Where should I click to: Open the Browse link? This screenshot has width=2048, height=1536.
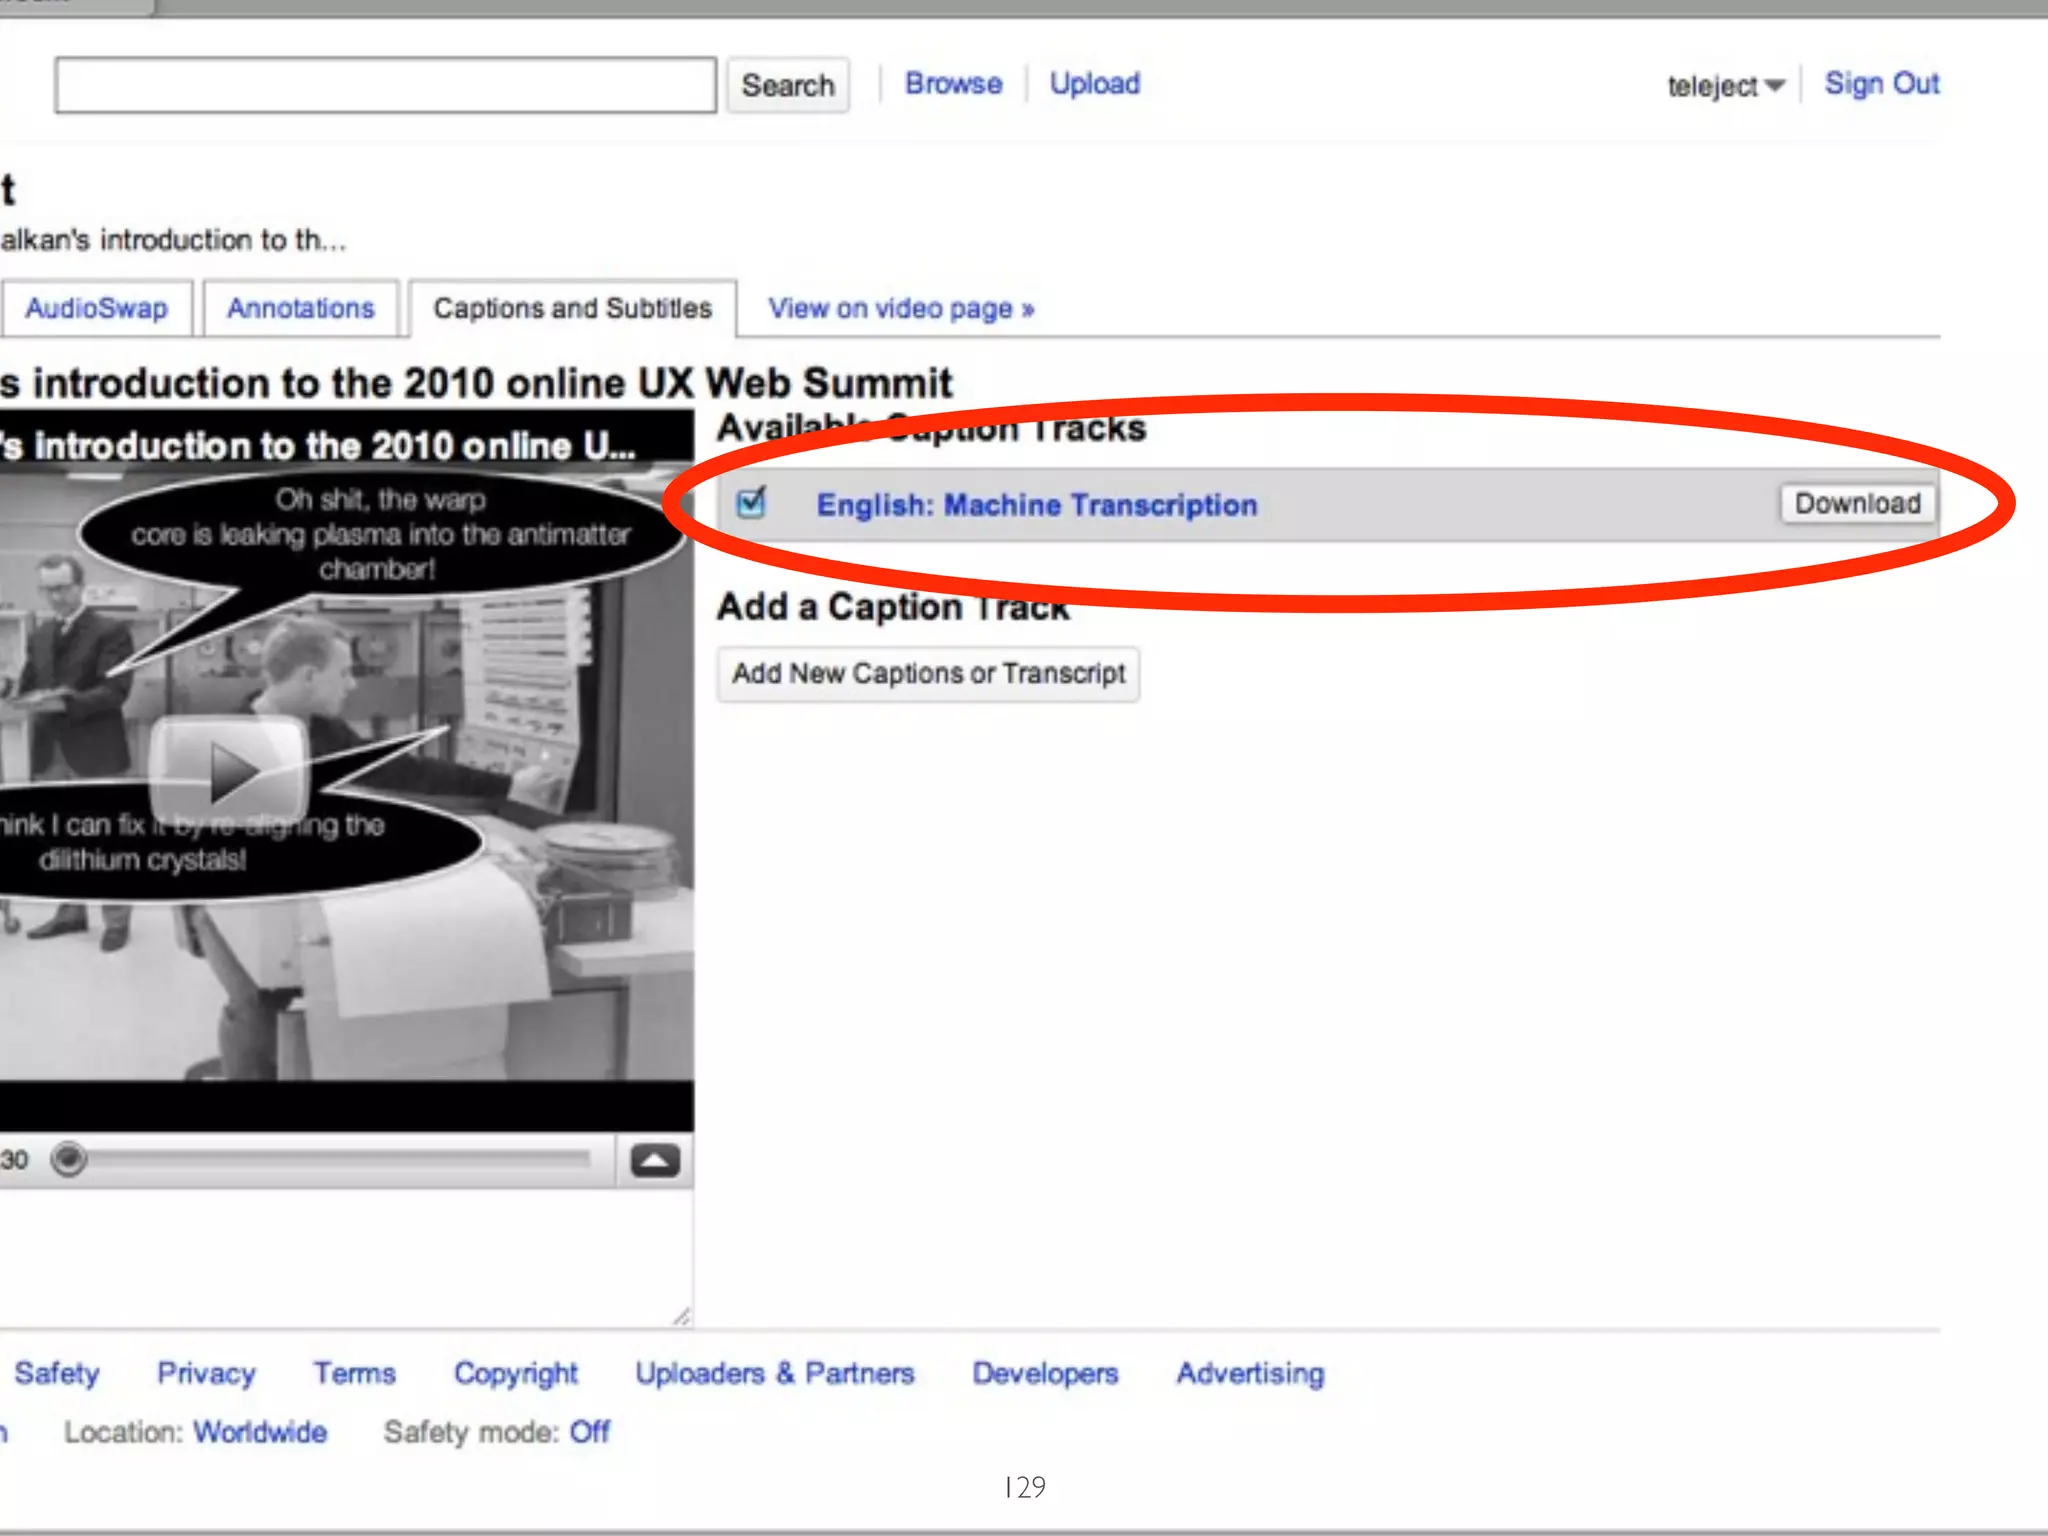[x=953, y=83]
